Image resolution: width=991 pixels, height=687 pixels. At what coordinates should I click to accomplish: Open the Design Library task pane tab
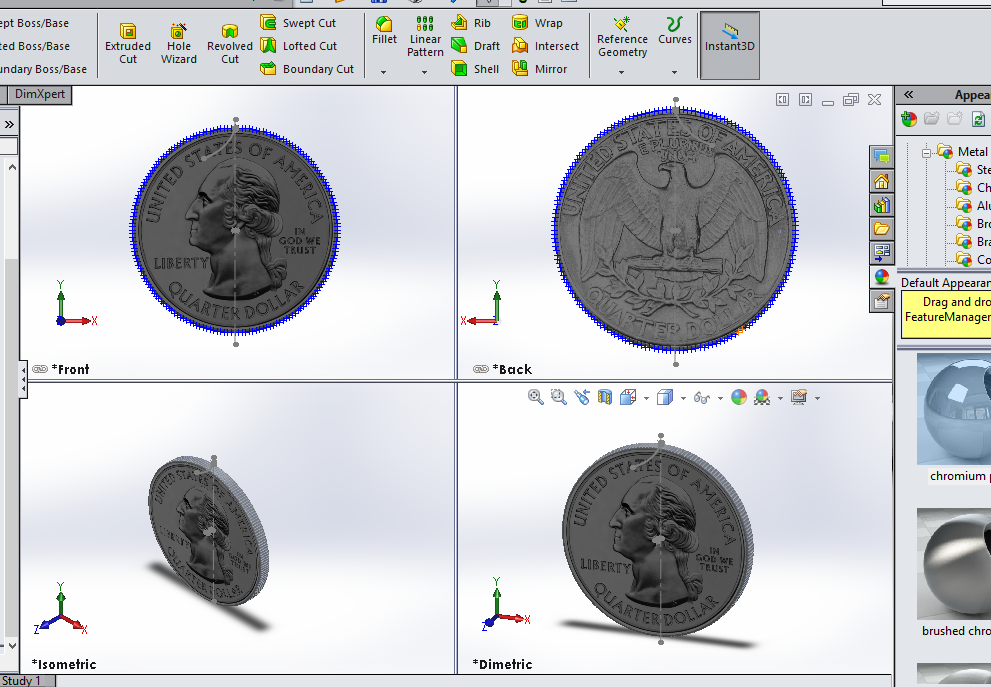pyautogui.click(x=881, y=205)
